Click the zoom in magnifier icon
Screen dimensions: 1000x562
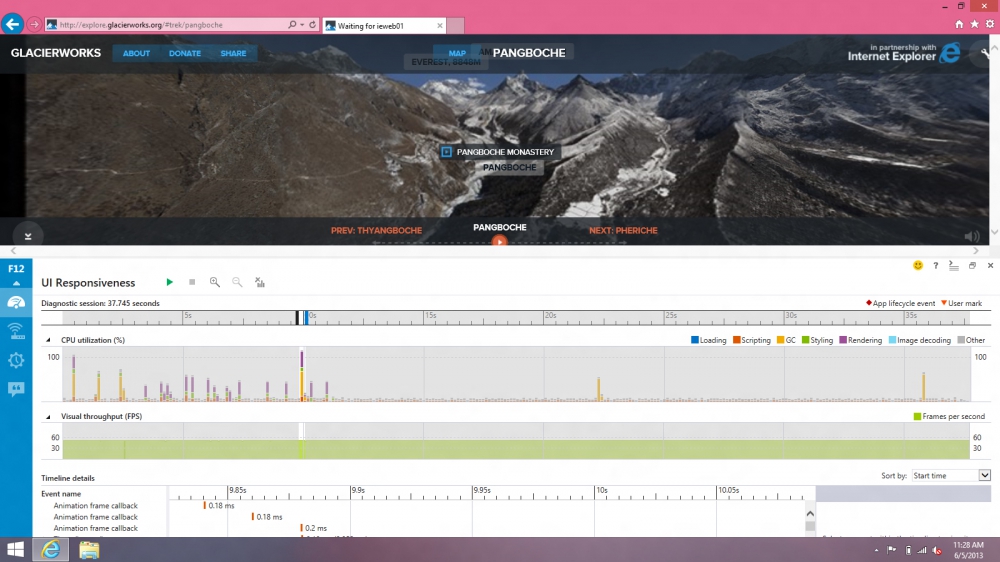click(x=214, y=283)
